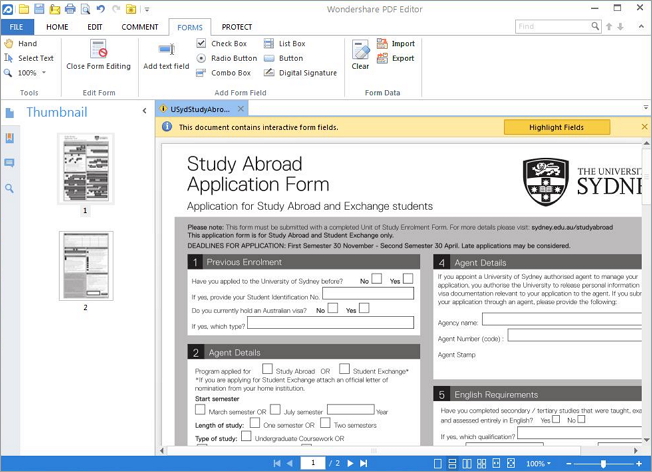Tick the July semester checkbox

275,409
